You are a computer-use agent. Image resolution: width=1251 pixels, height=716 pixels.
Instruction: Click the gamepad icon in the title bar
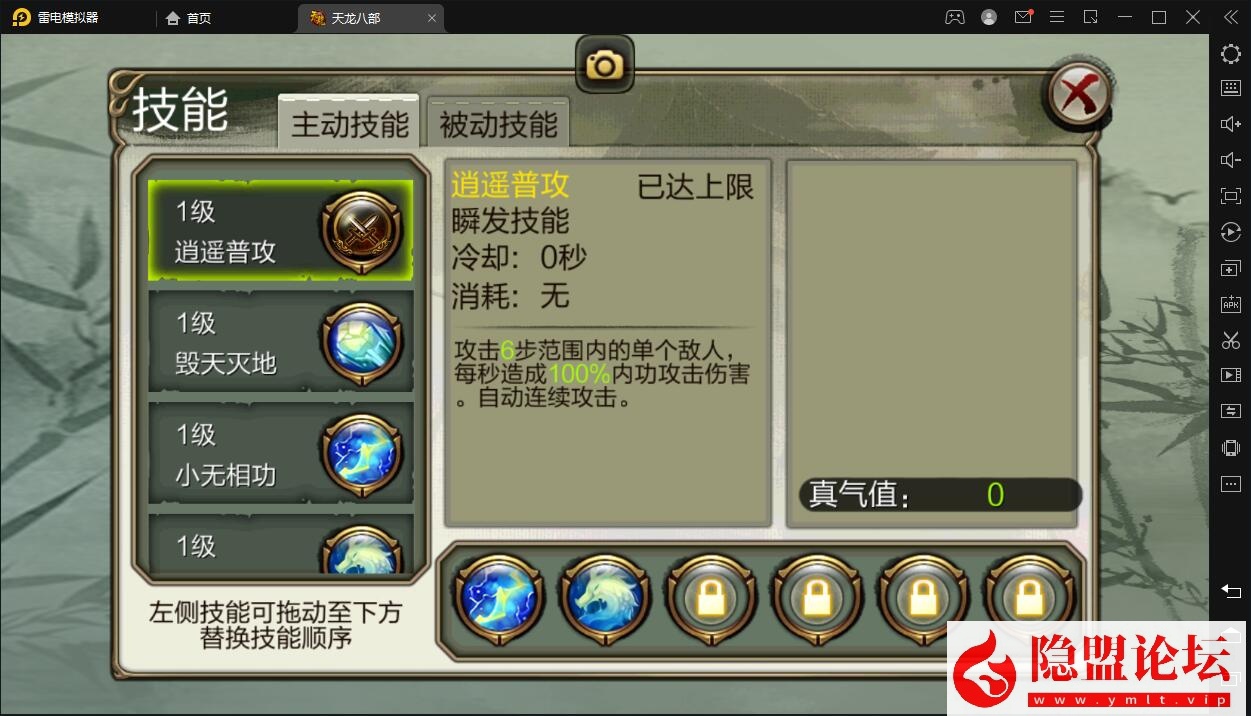(x=955, y=17)
